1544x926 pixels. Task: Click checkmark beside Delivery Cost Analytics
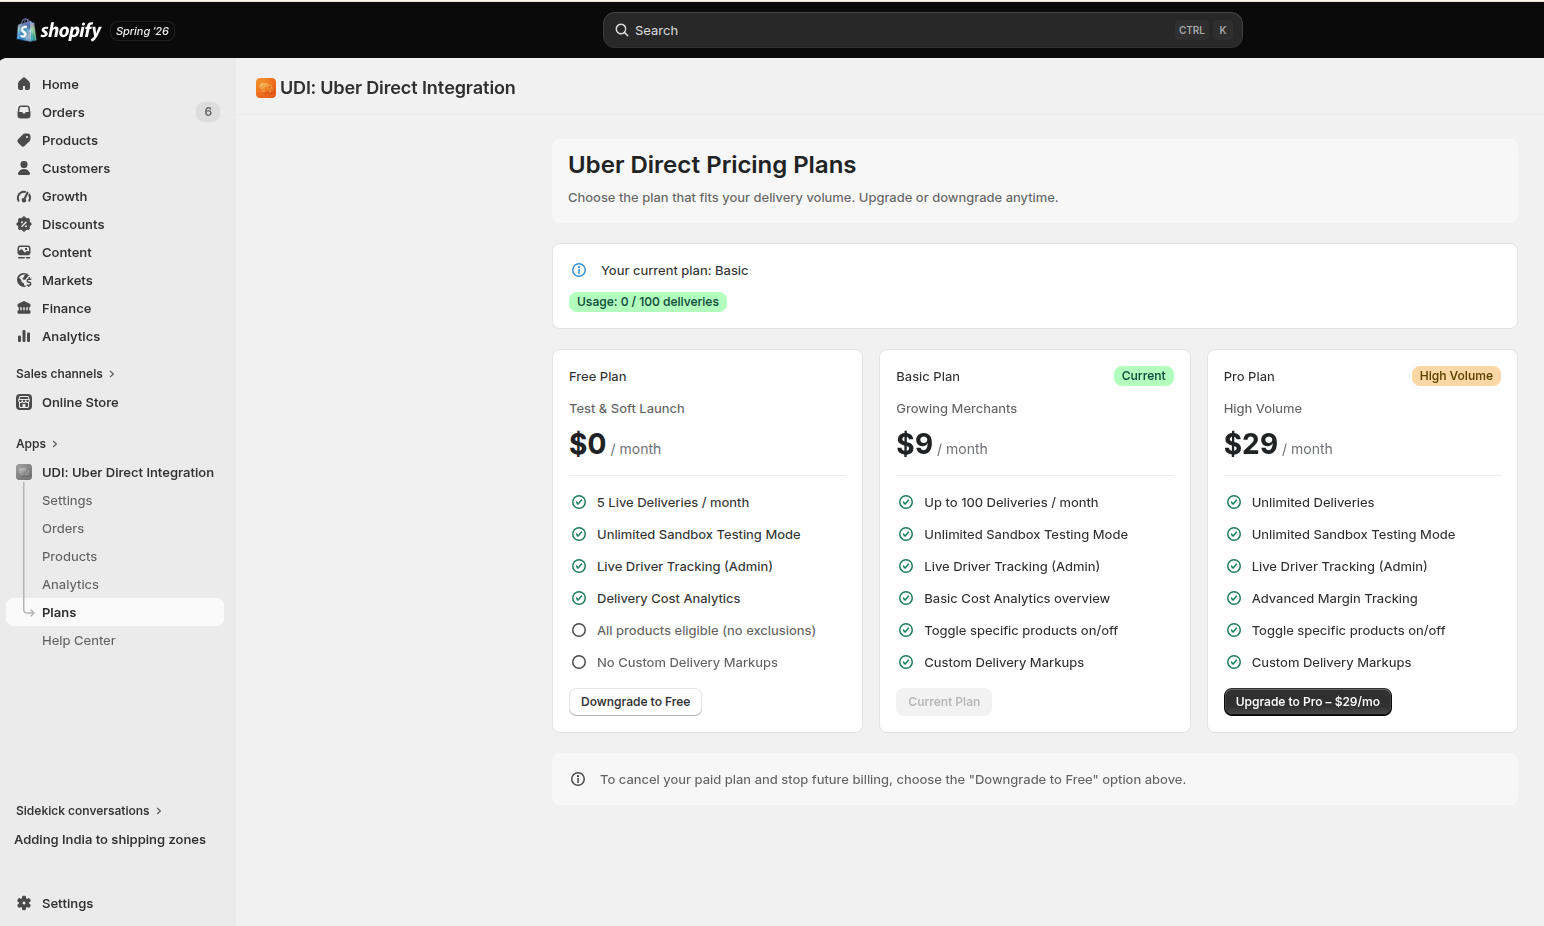[x=579, y=598]
